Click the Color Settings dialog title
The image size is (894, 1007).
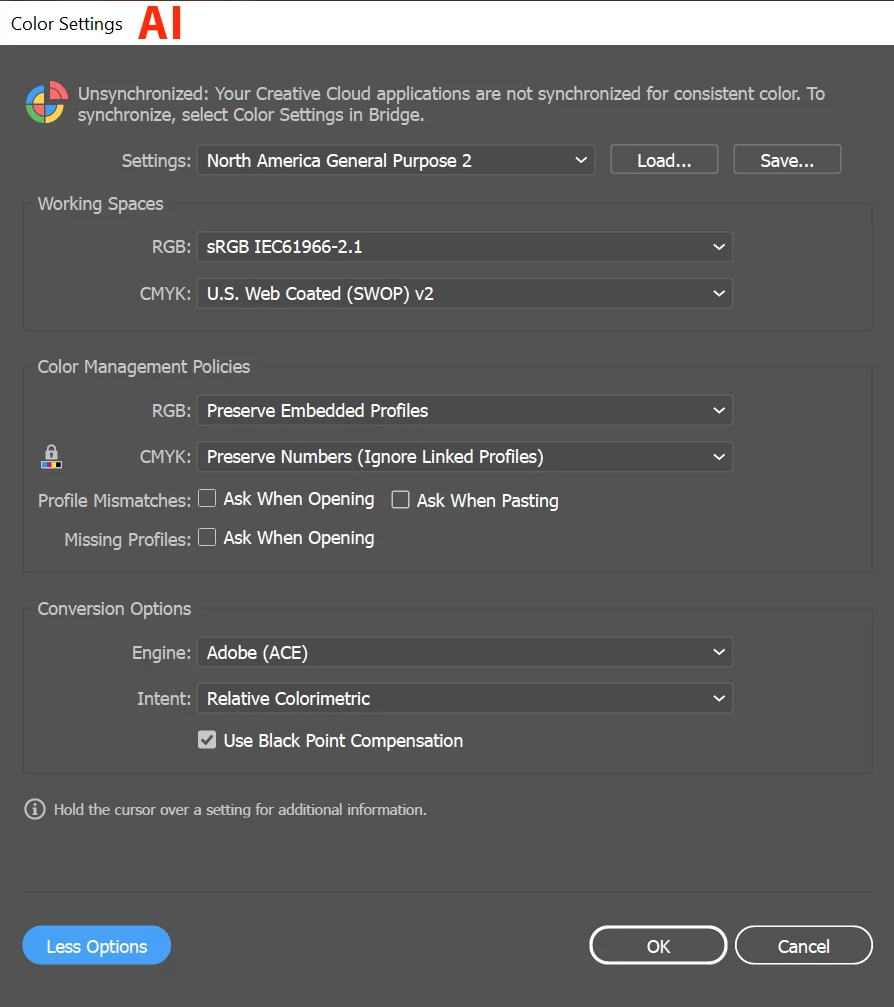[67, 24]
